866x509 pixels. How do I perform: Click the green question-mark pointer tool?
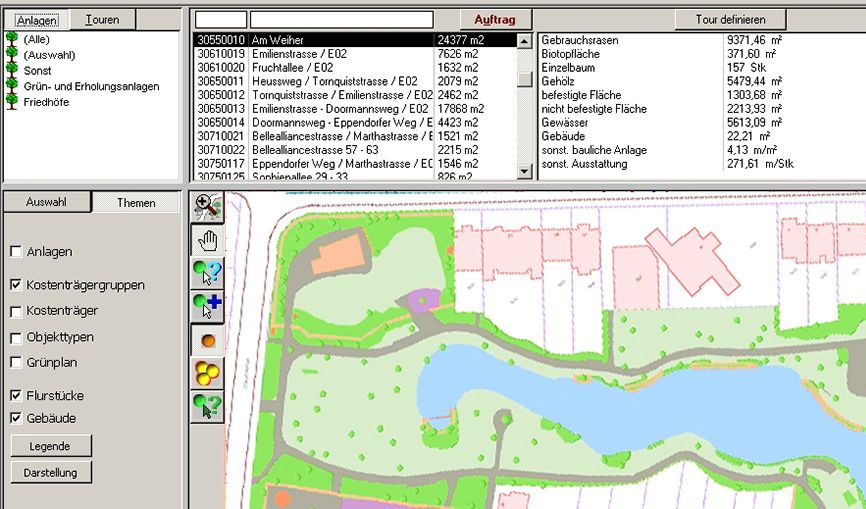(x=207, y=406)
